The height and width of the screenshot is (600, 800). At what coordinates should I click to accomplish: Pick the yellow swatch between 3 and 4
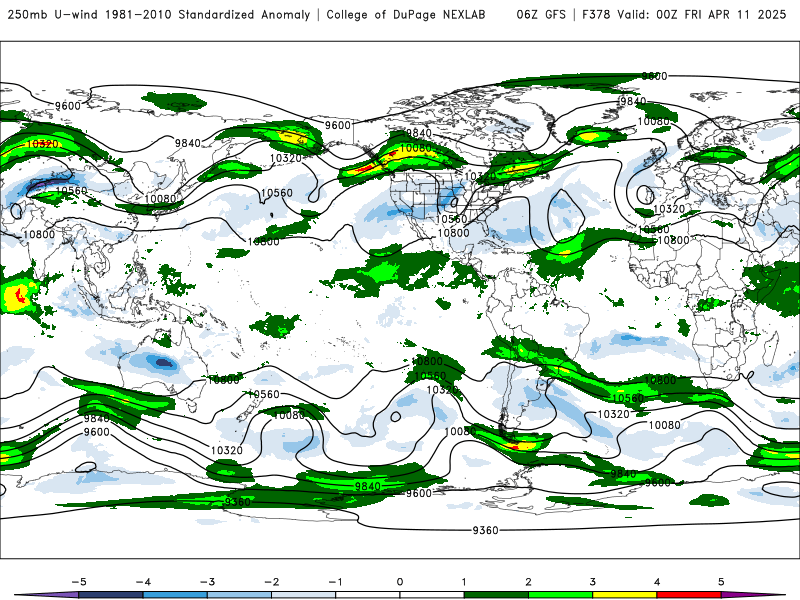pos(624,595)
